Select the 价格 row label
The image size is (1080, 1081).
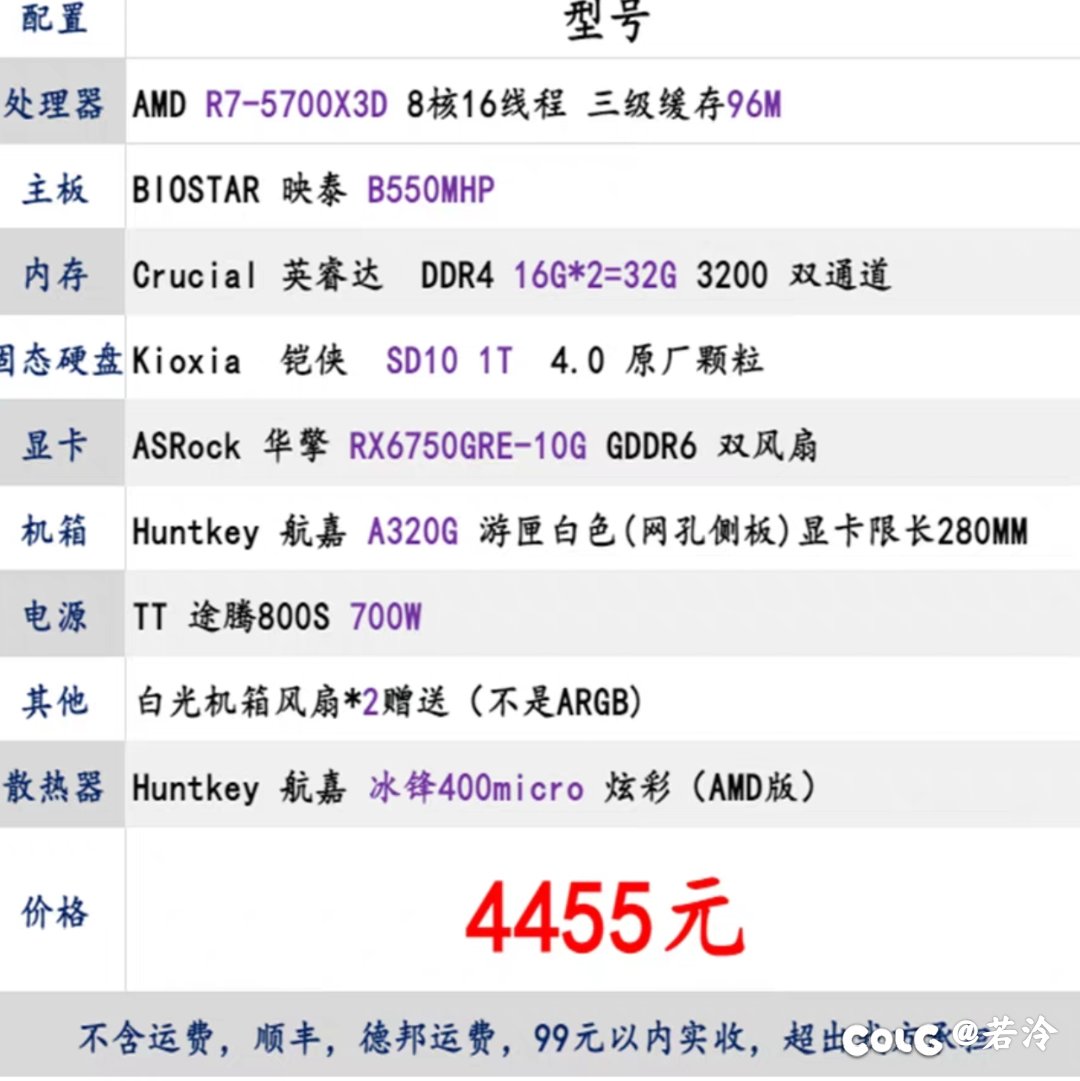click(55, 913)
